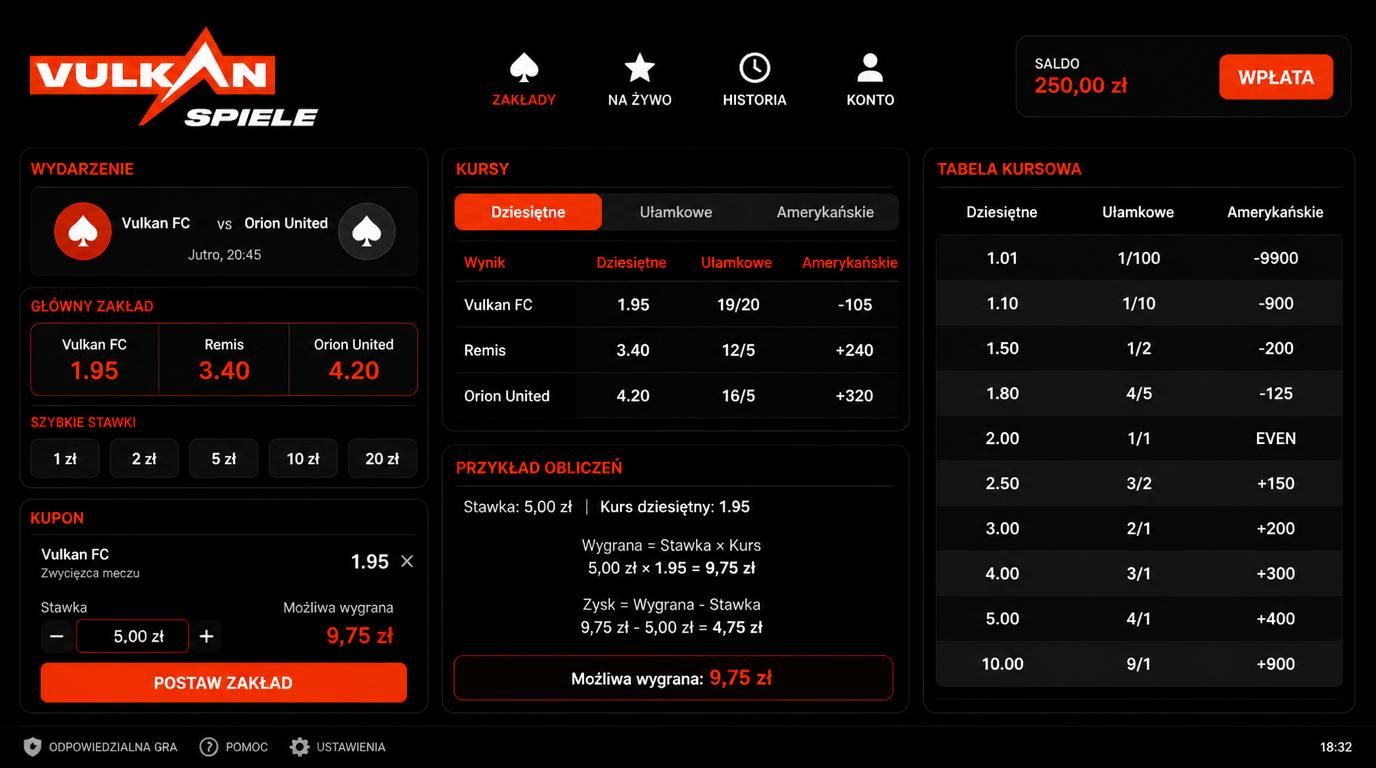
Task: Select Vulkan FC 1.95 main bet
Action: (x=95, y=359)
